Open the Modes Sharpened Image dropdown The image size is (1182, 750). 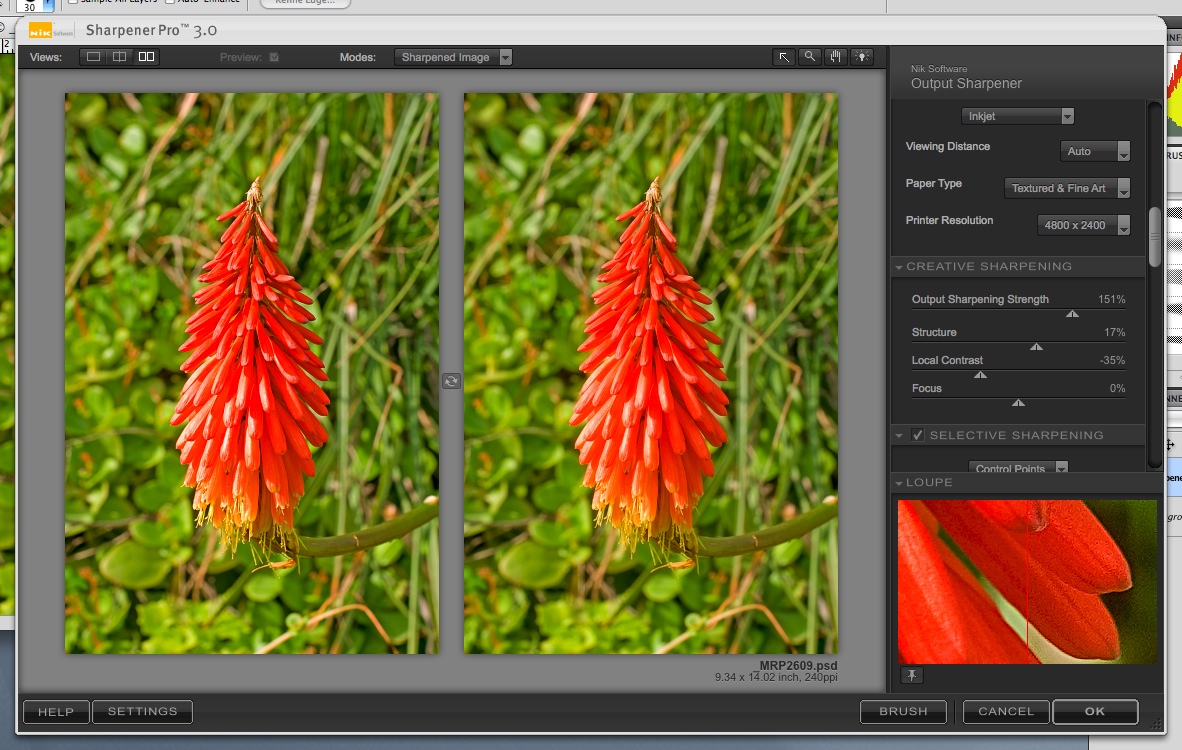pyautogui.click(x=453, y=57)
